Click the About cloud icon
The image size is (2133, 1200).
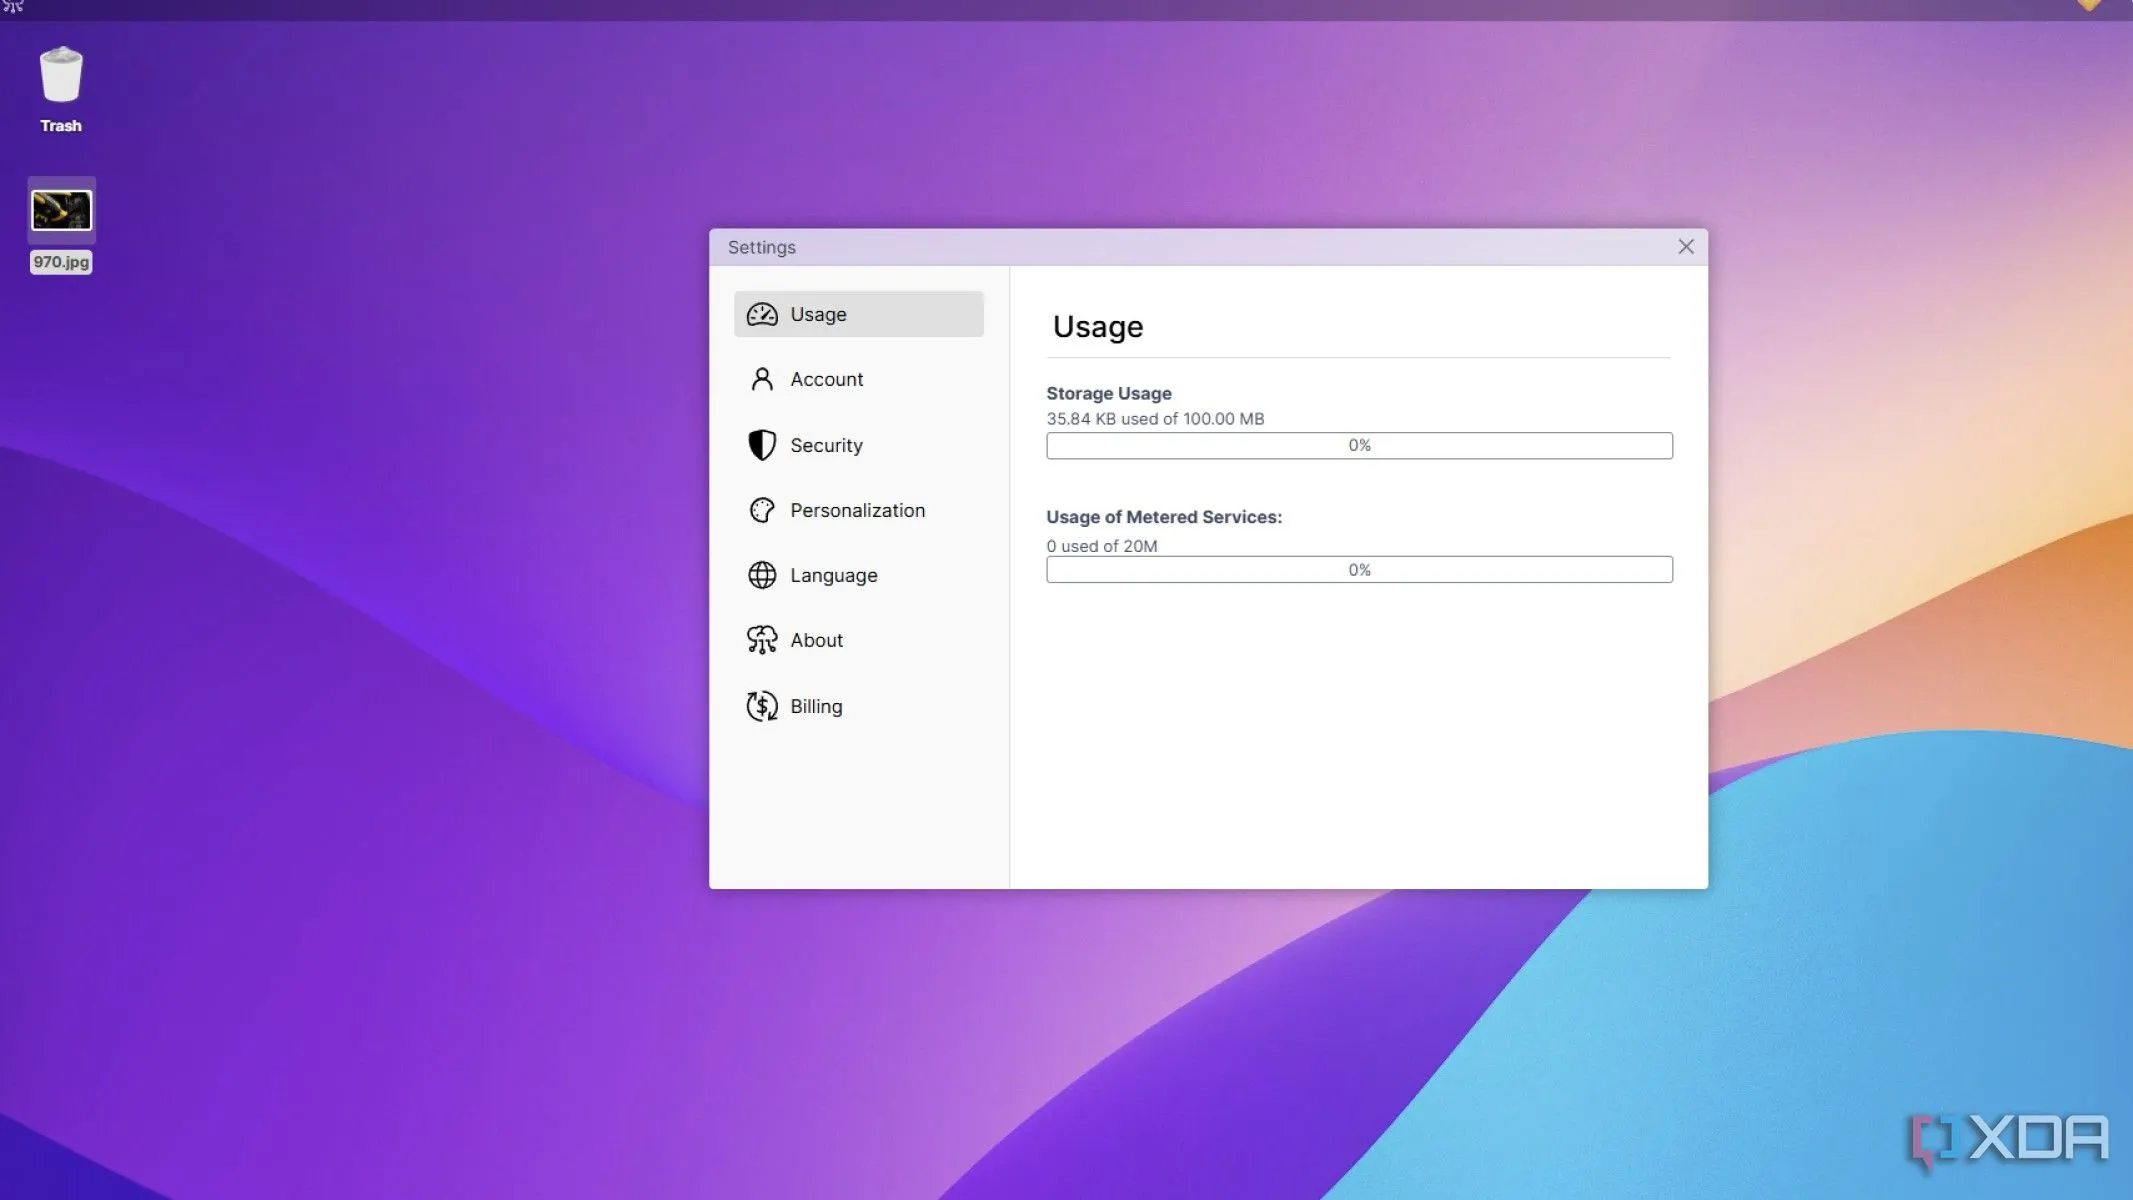[762, 640]
